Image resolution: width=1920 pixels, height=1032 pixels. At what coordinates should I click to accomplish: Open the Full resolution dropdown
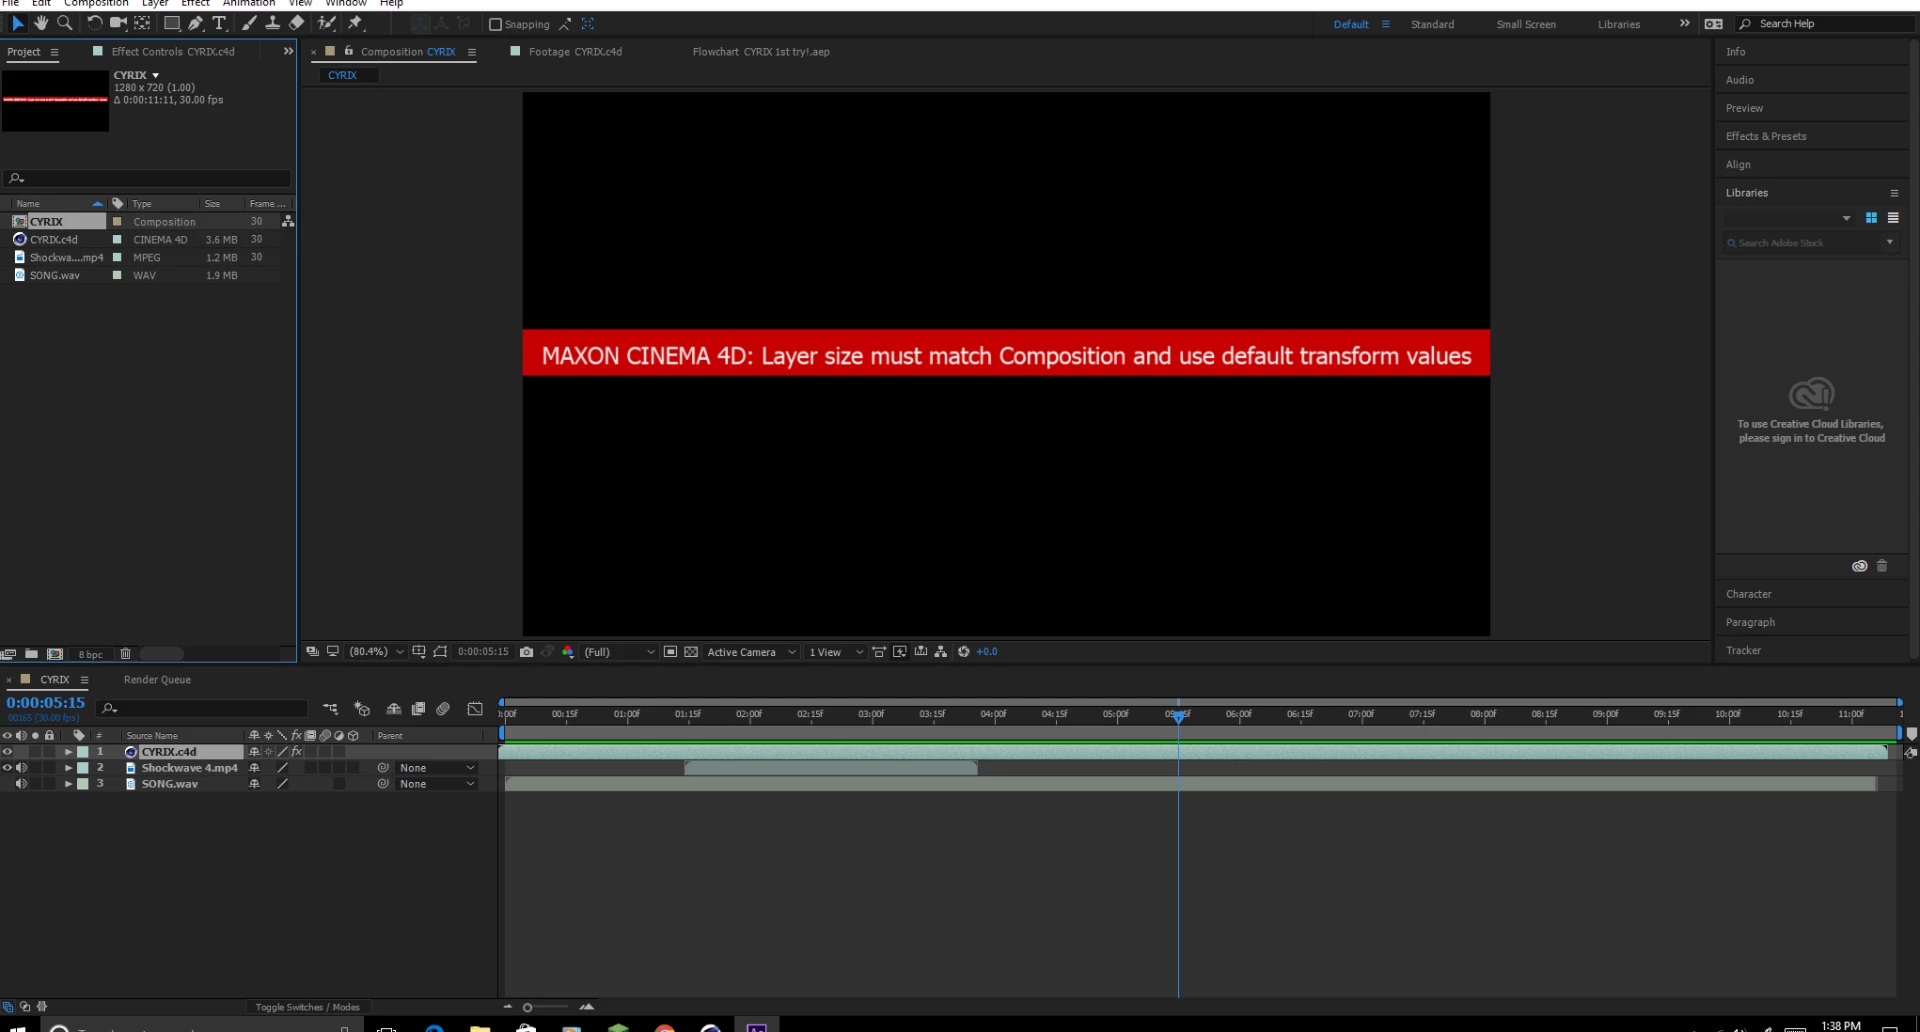619,652
